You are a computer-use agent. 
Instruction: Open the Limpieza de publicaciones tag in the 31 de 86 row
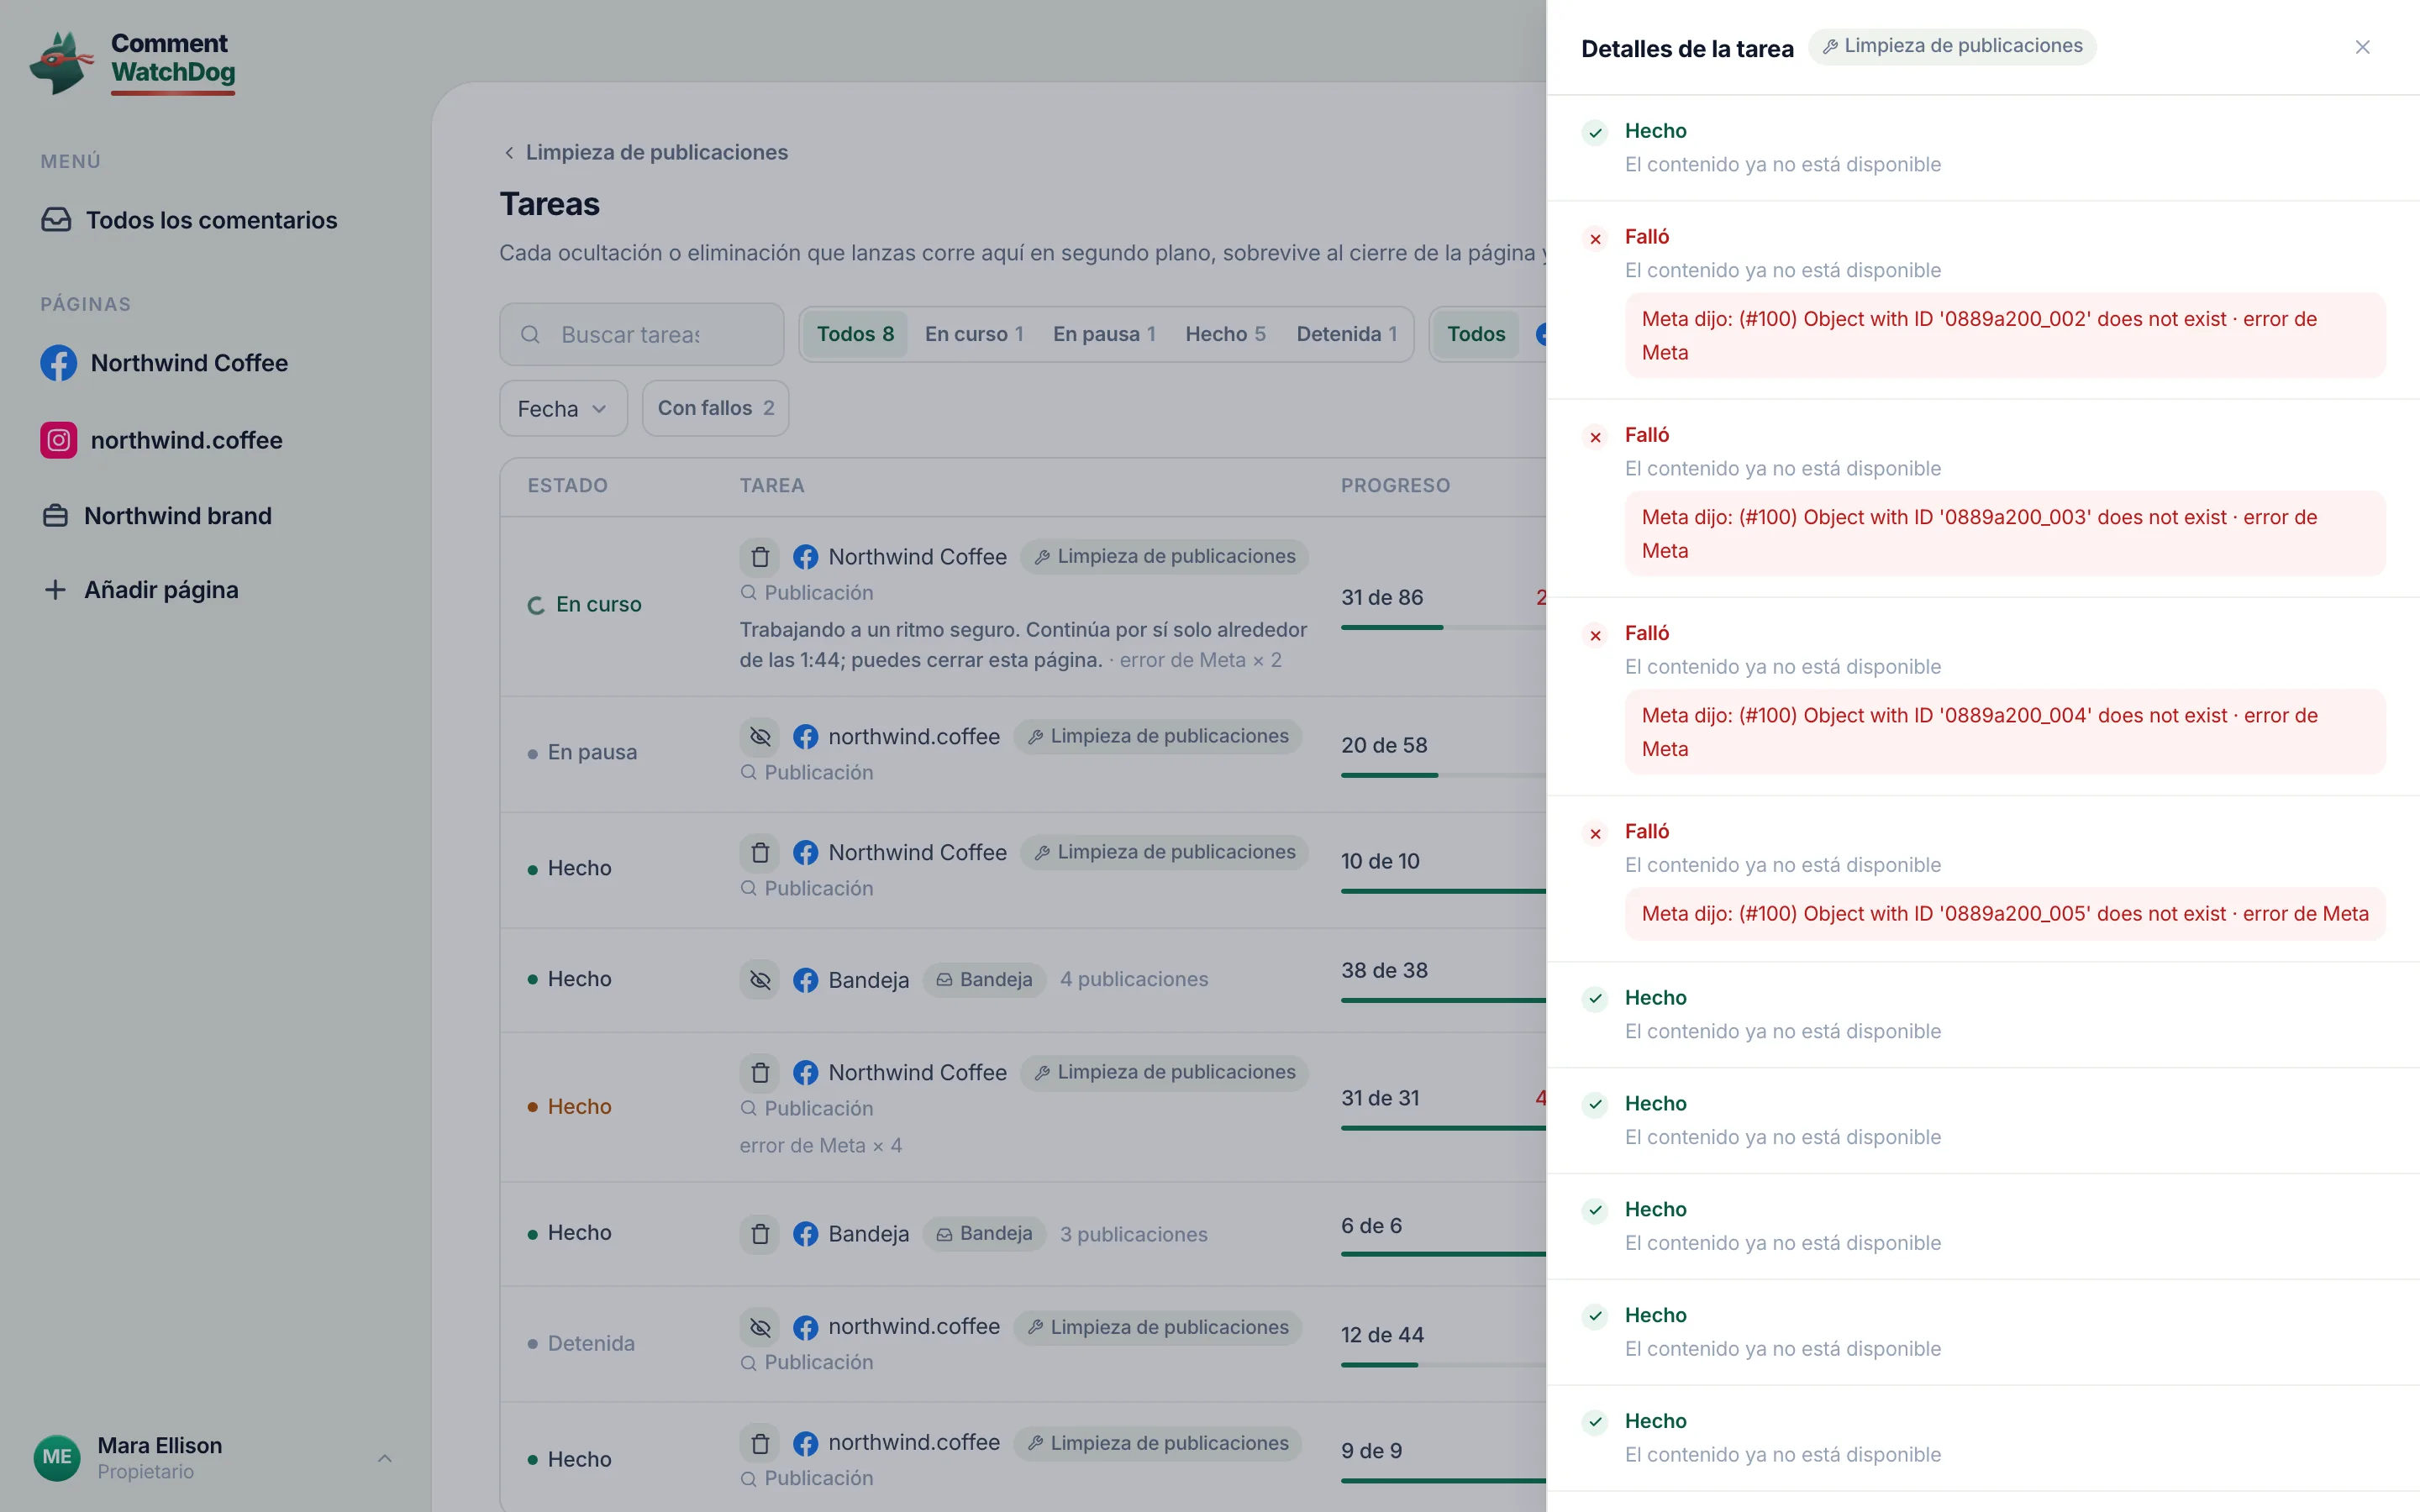click(x=1164, y=556)
